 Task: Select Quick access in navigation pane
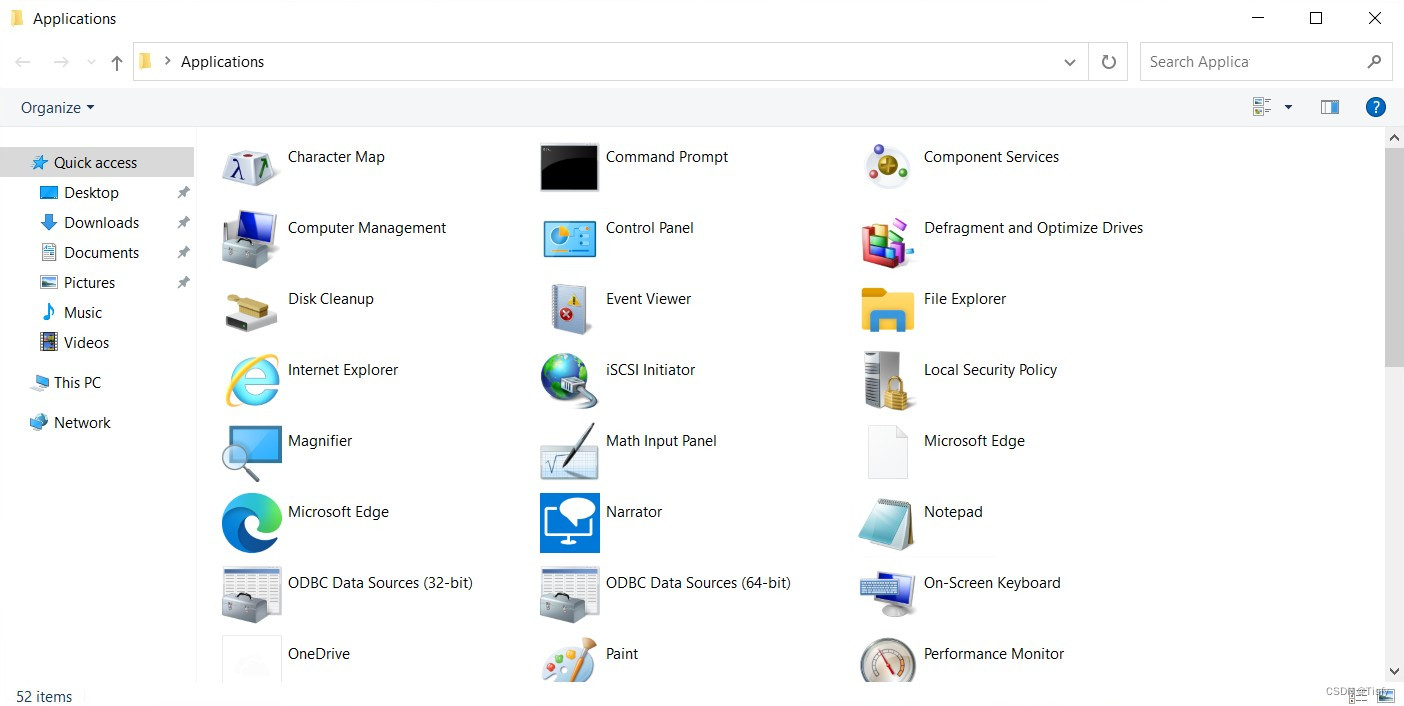tap(97, 162)
